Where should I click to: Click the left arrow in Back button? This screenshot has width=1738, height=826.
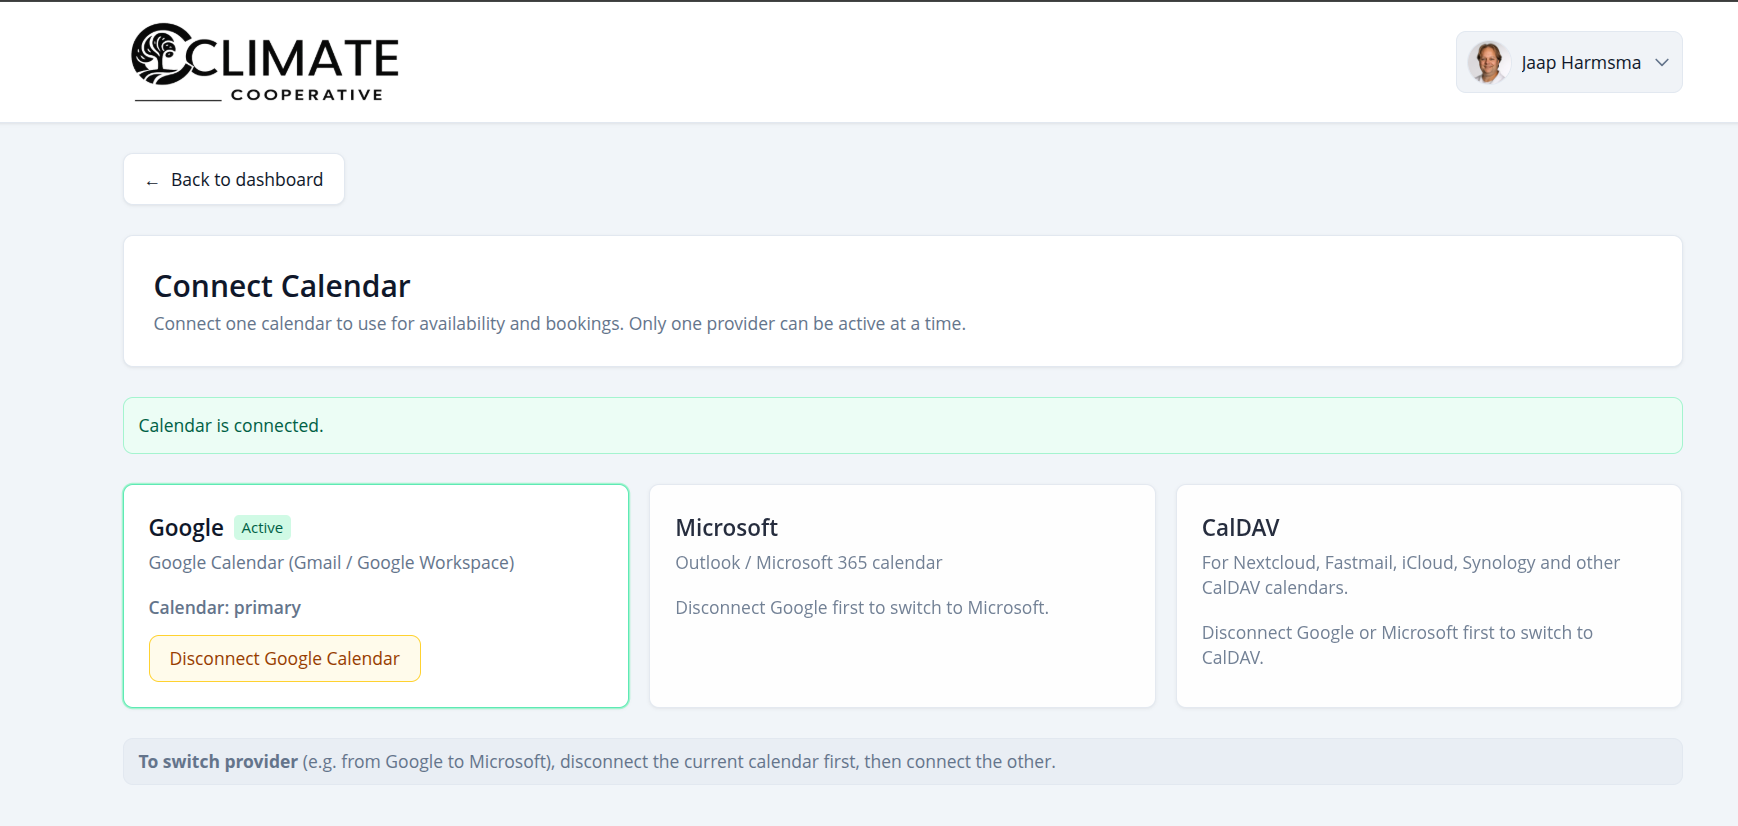tap(152, 181)
